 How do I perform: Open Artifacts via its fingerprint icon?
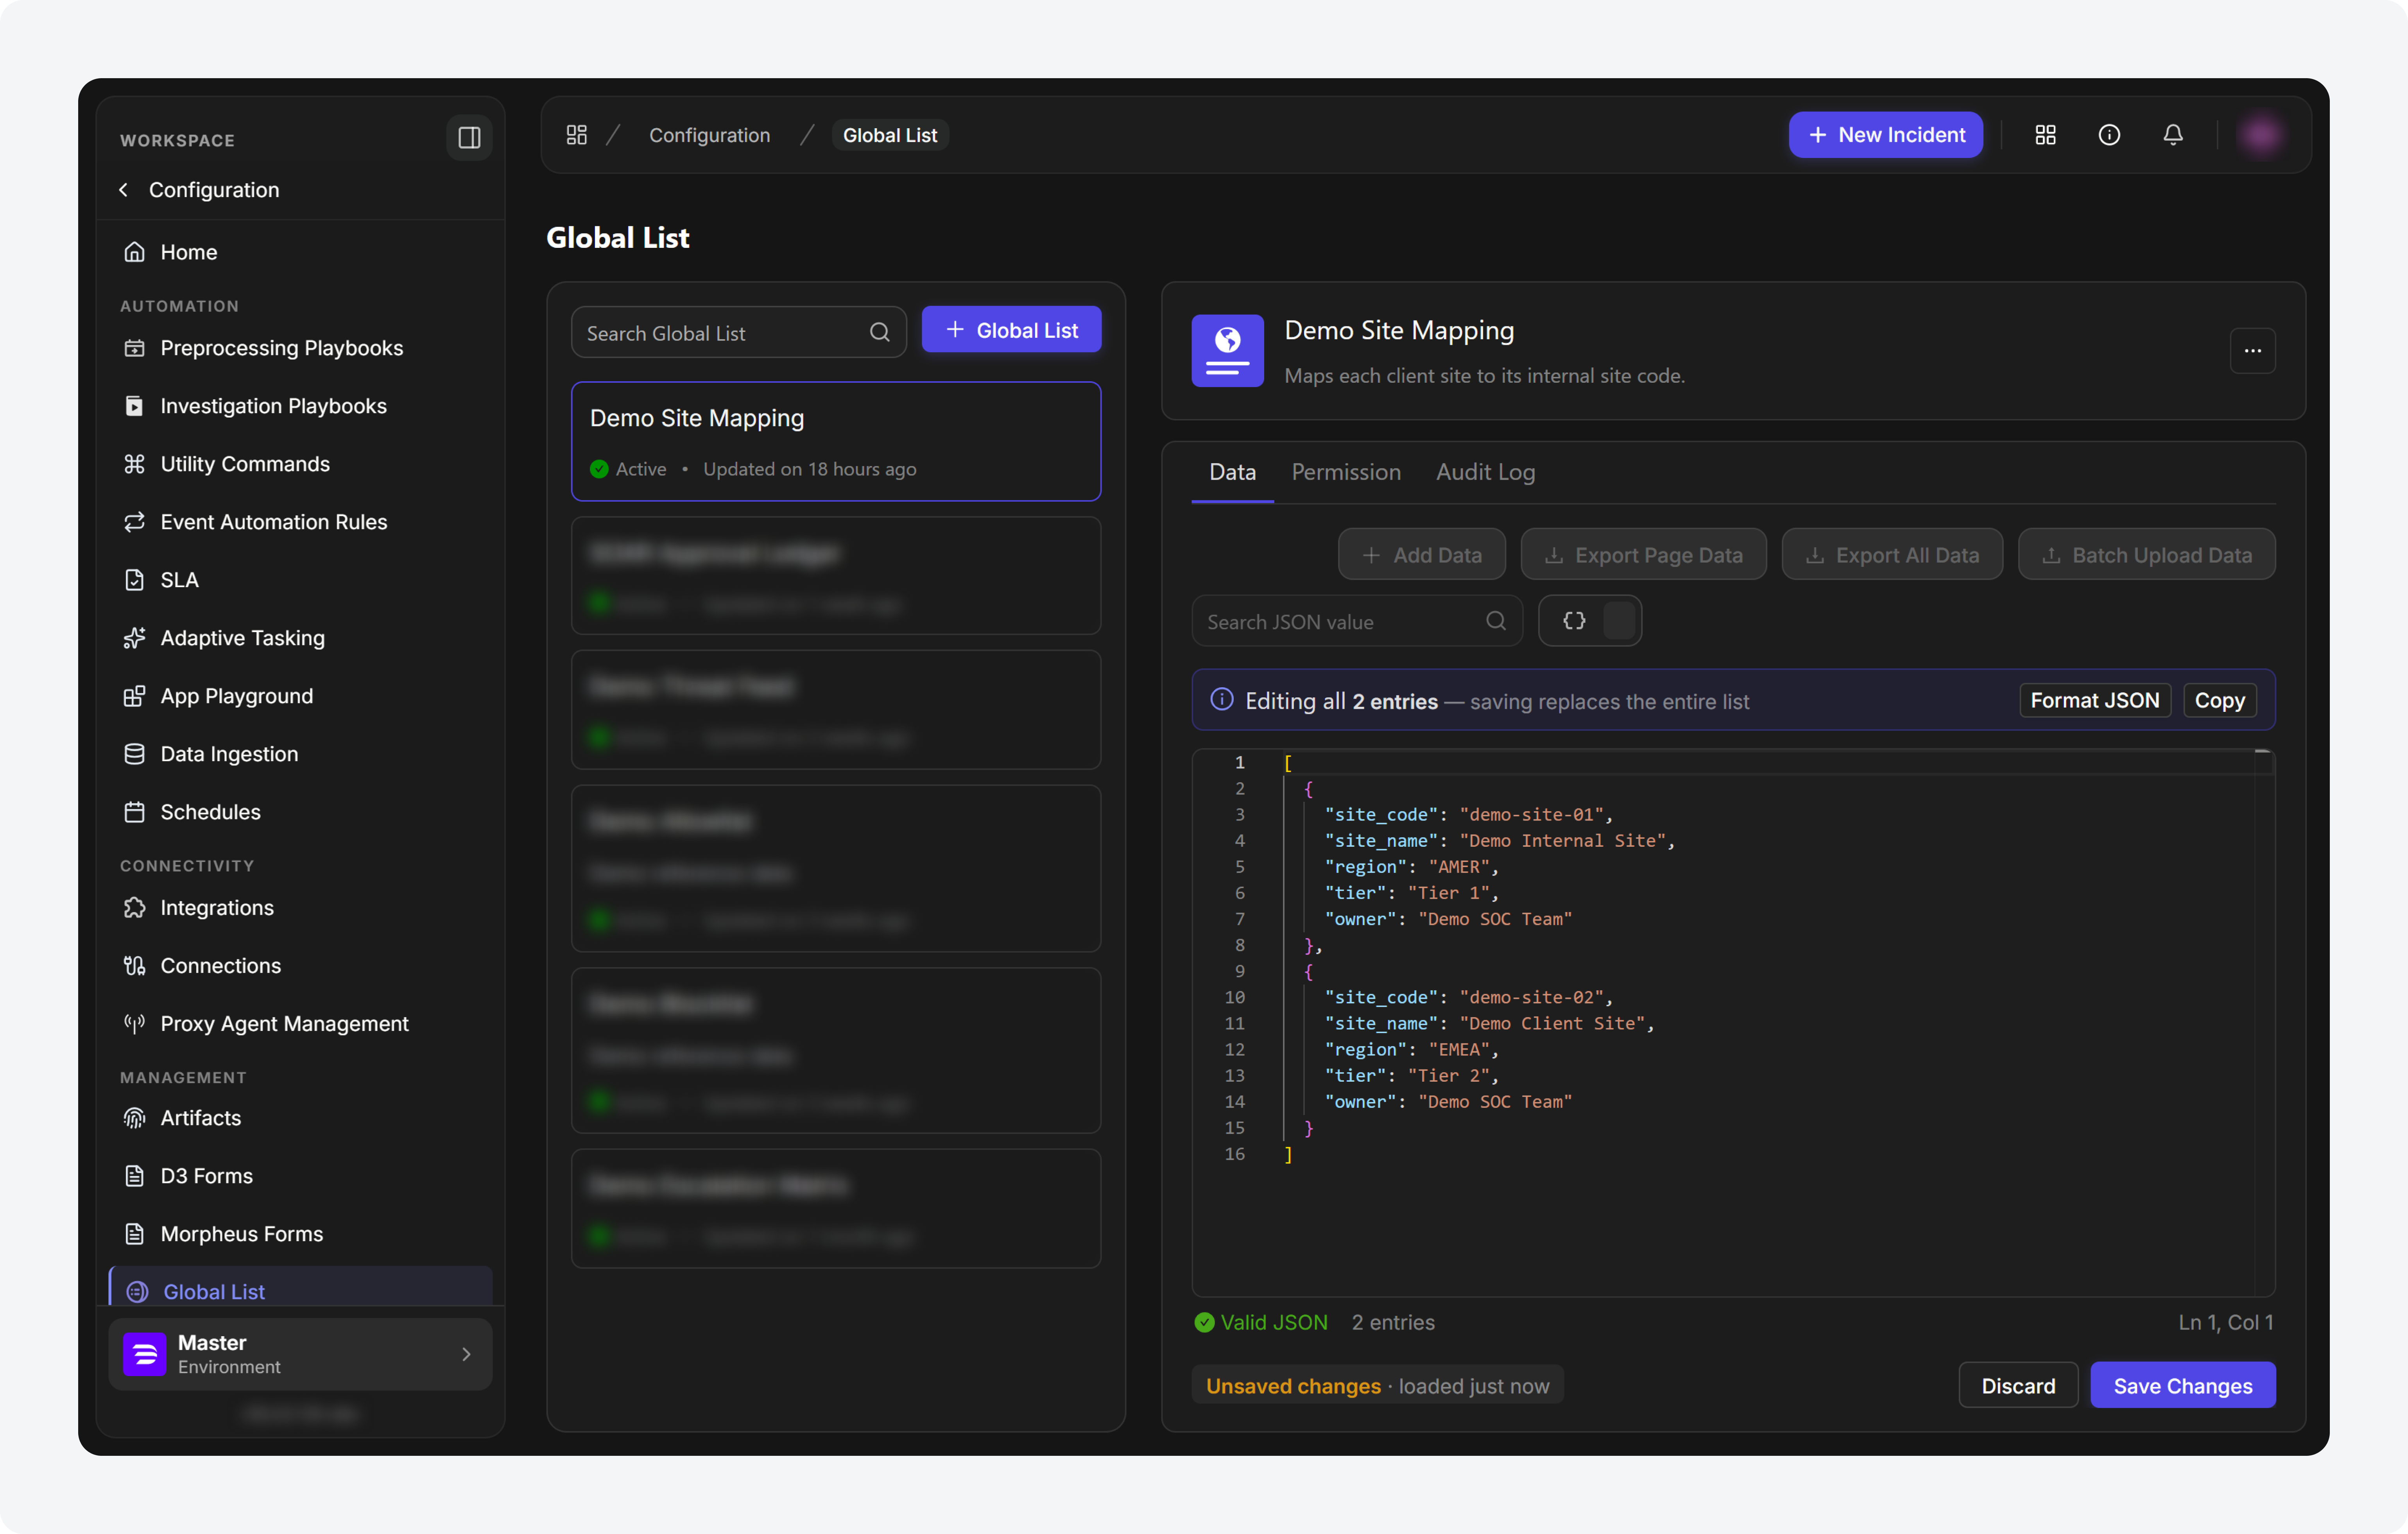click(134, 1118)
